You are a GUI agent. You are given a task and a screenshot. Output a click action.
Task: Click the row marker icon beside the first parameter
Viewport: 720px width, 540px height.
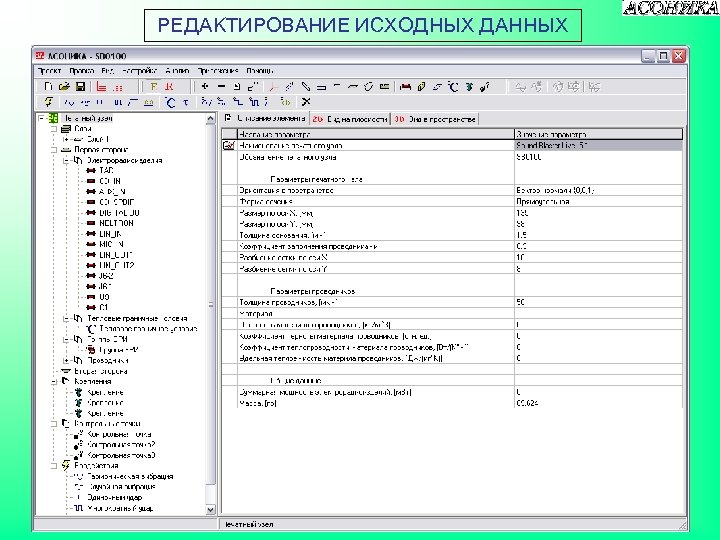228,146
